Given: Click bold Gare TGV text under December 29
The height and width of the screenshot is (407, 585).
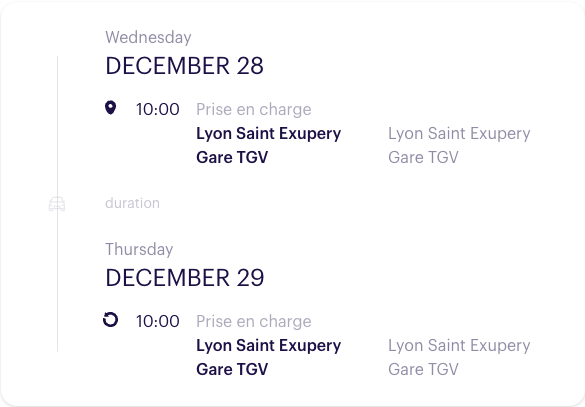Looking at the screenshot, I should click(x=232, y=369).
